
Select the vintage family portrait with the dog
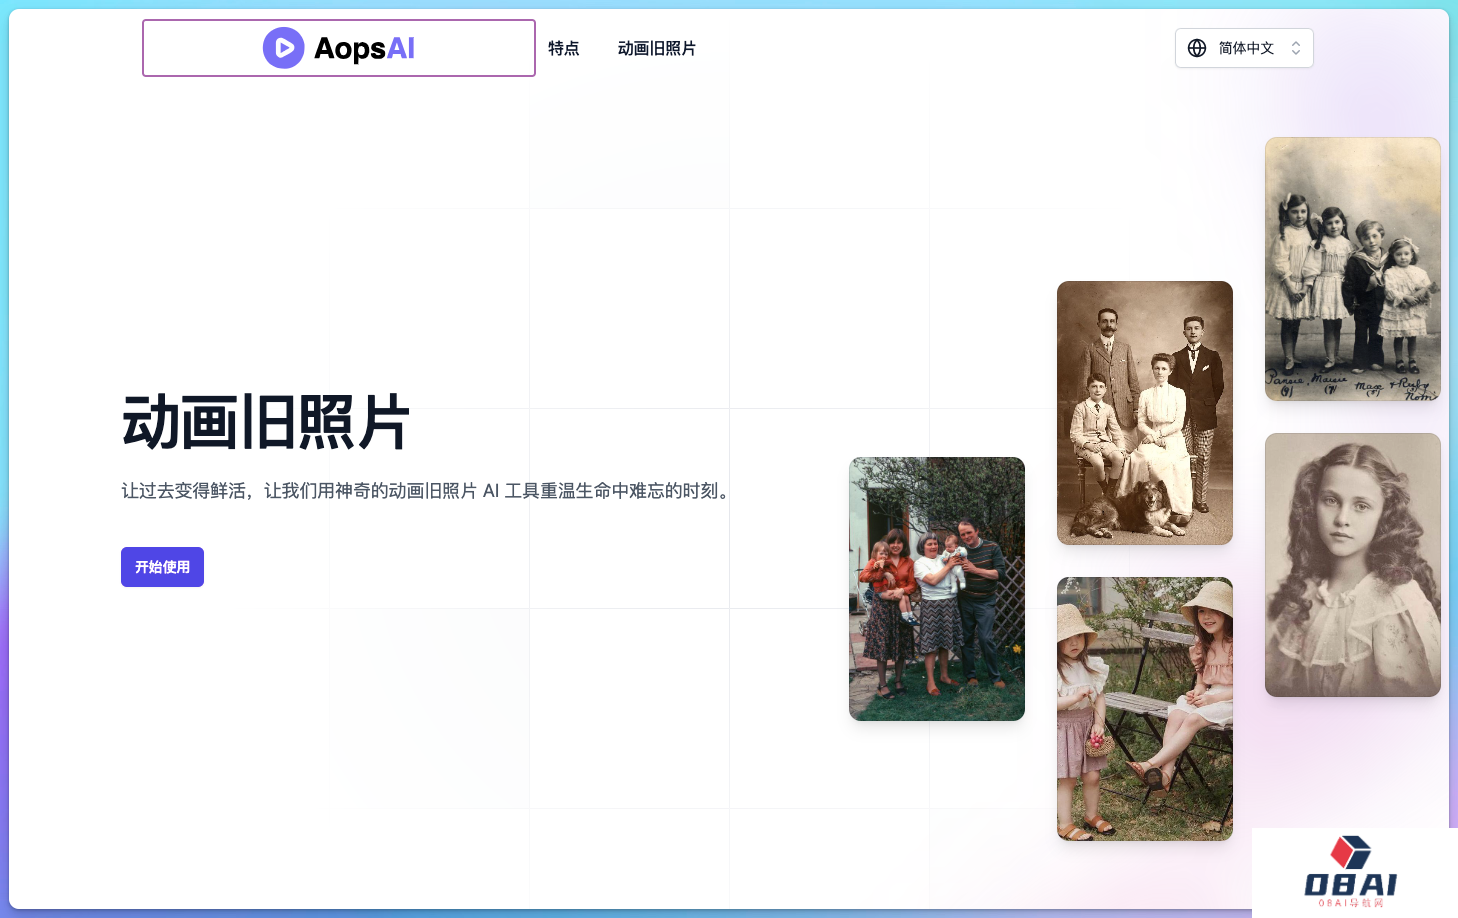pyautogui.click(x=1144, y=413)
